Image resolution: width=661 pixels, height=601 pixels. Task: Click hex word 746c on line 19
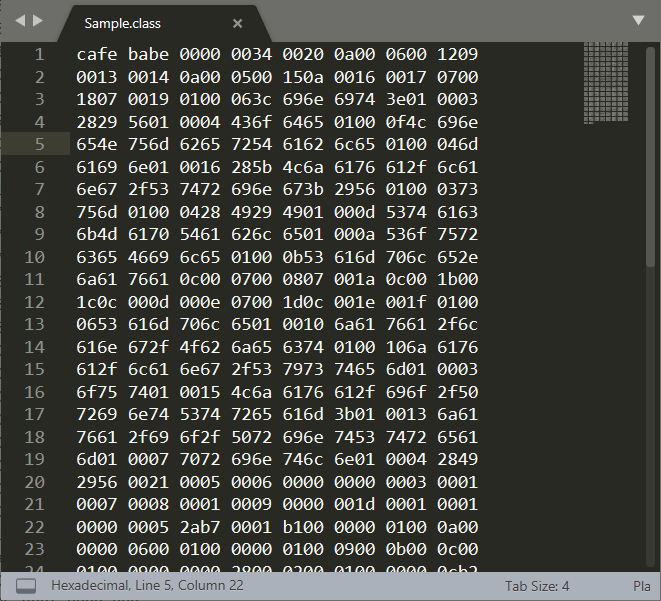[x=303, y=459]
